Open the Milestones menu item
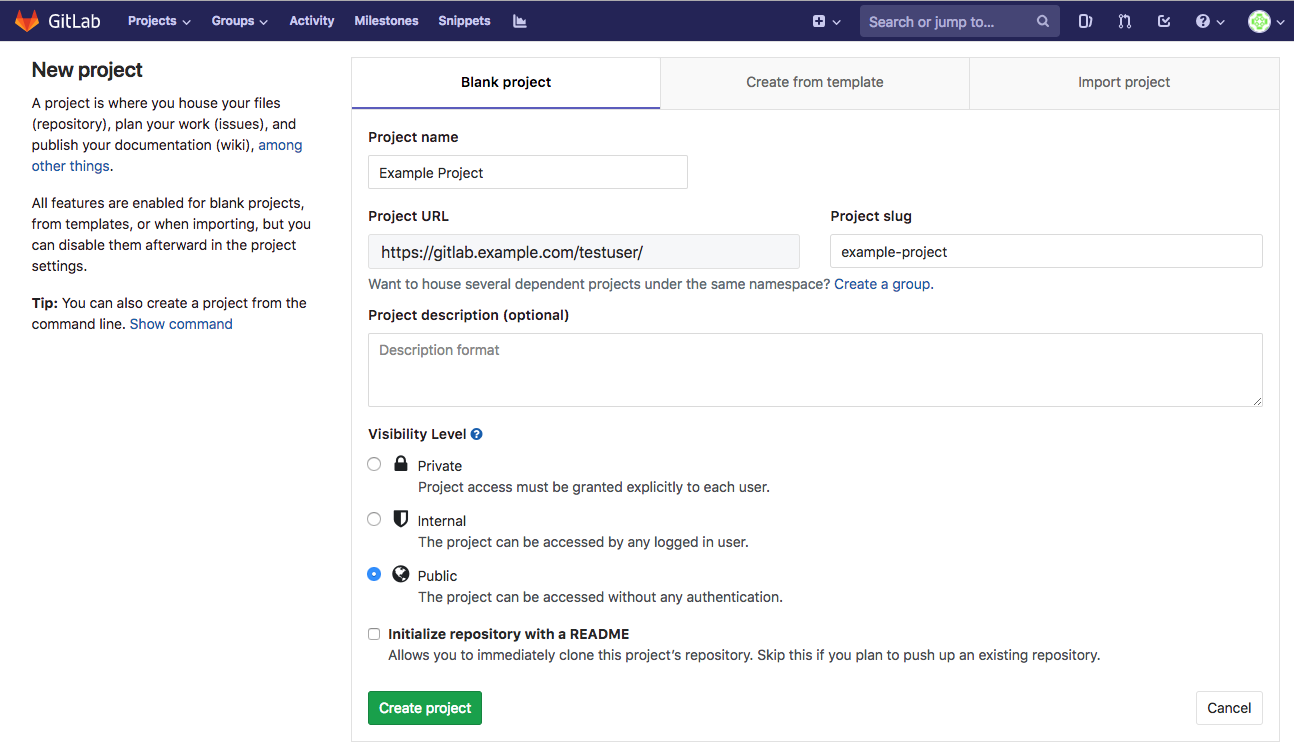This screenshot has height=751, width=1294. [x=386, y=20]
